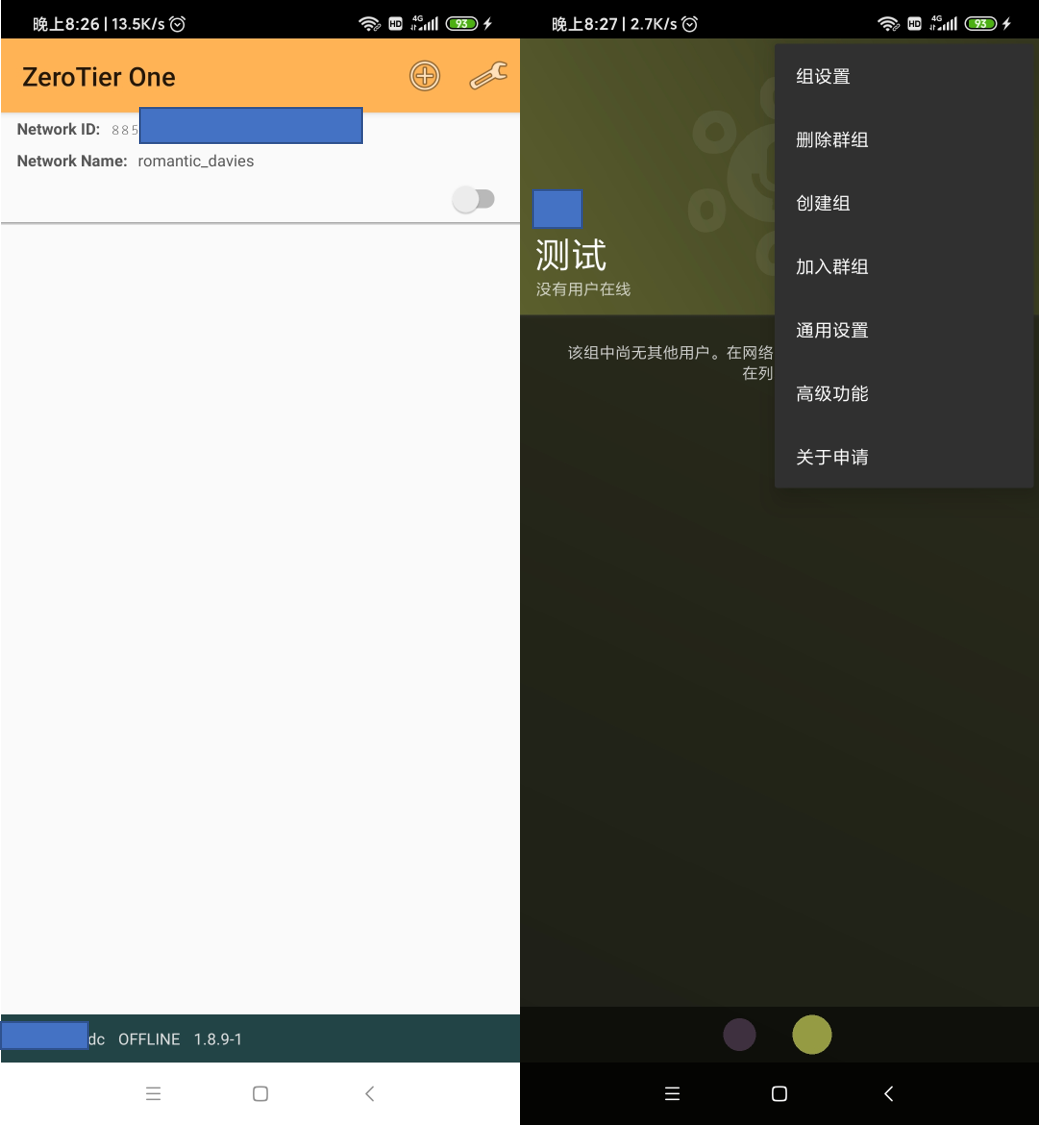Screen dimensions: 1039x1125
Task: Choose 删除群组 menu entry
Action: tap(832, 140)
